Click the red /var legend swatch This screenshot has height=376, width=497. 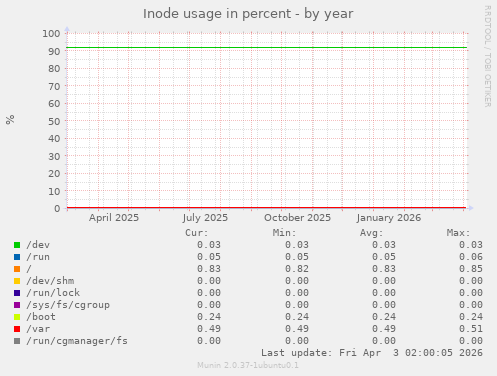click(x=17, y=329)
